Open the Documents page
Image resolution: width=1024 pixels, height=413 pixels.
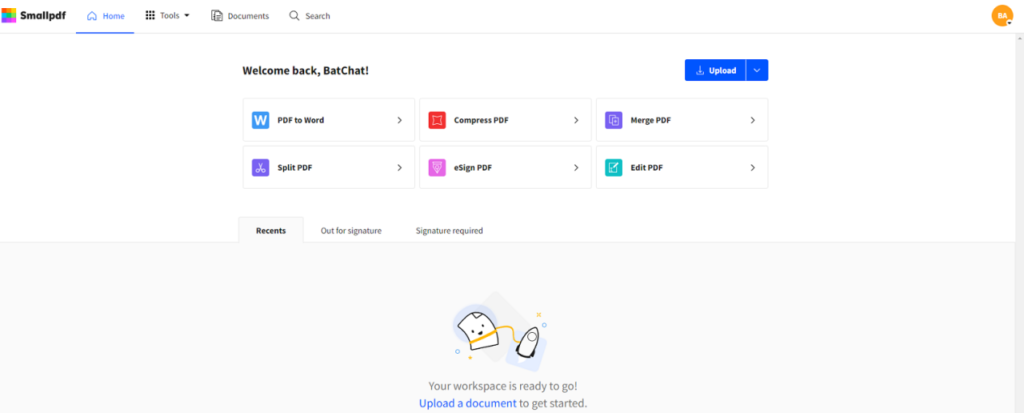coord(240,16)
